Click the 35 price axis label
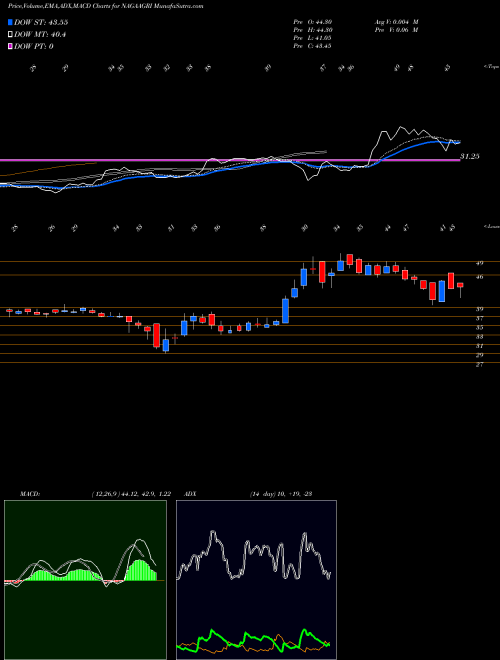The image size is (500, 660). click(479, 327)
